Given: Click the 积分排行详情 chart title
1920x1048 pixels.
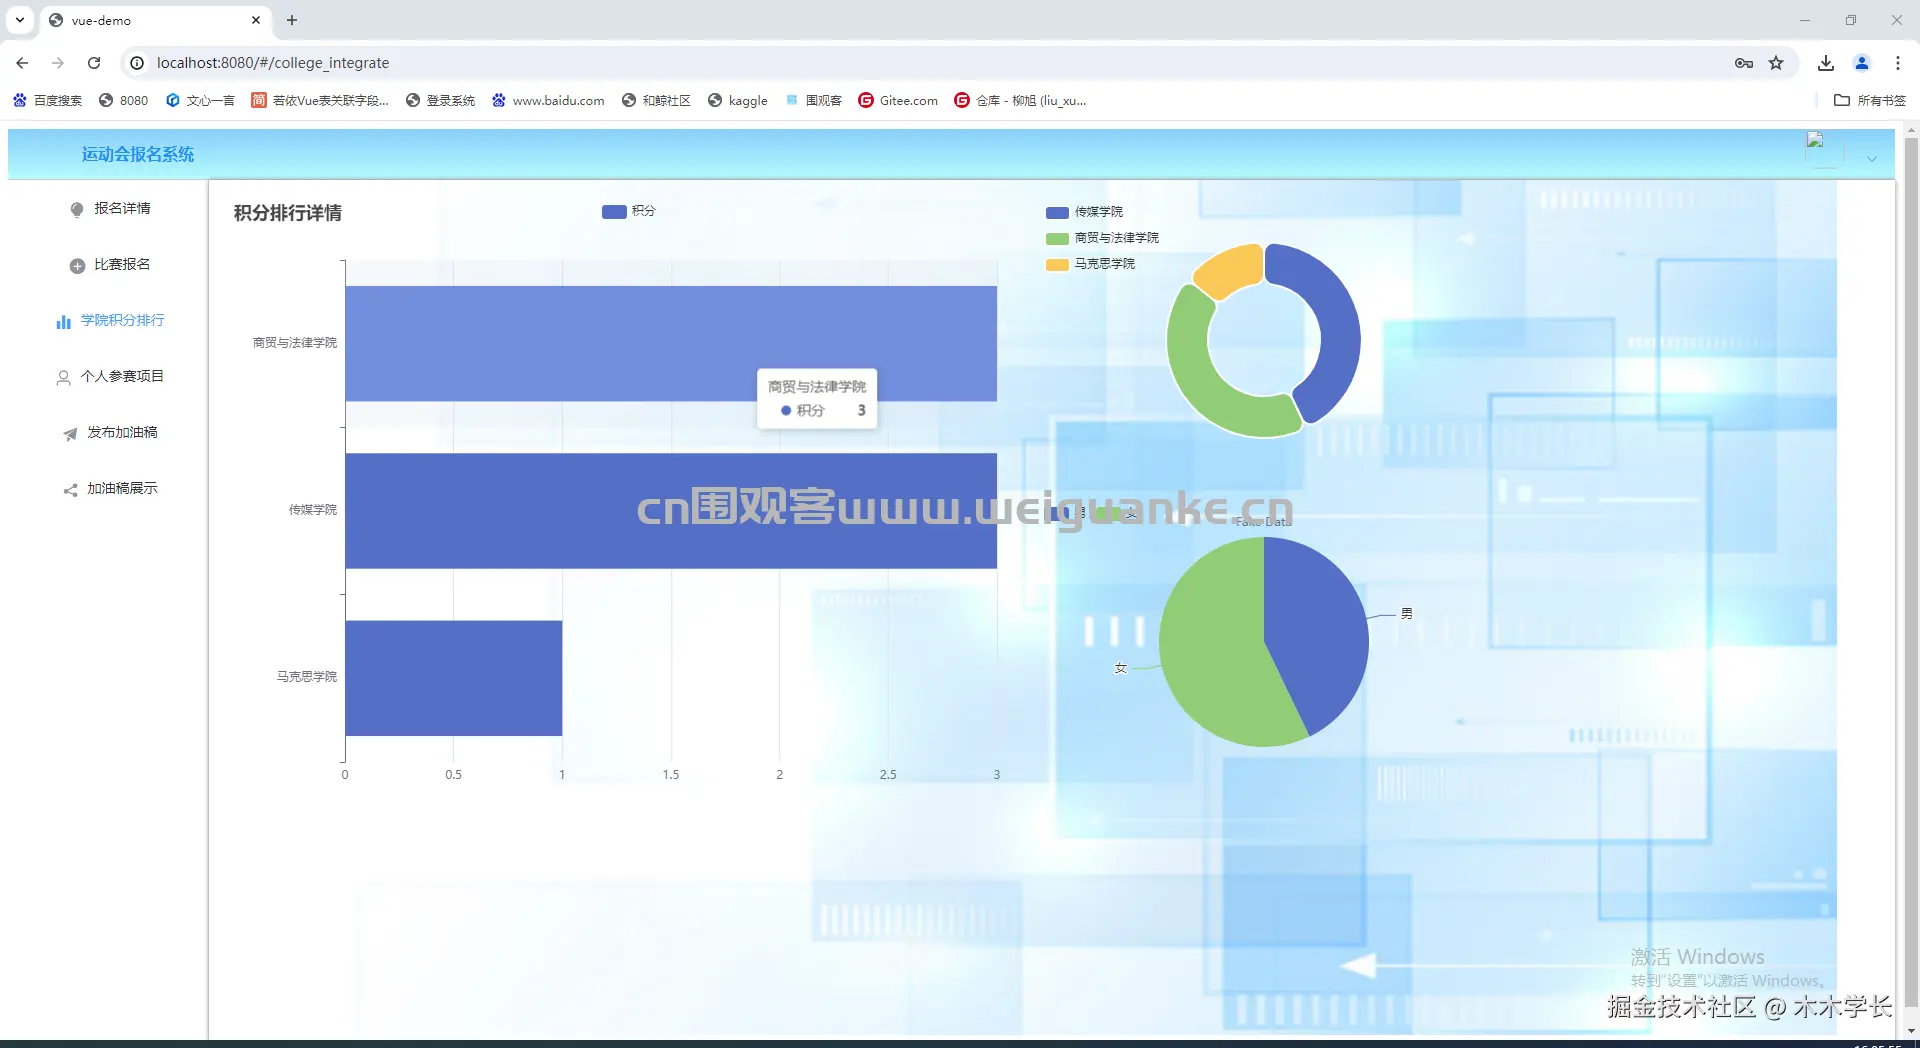Looking at the screenshot, I should click(x=288, y=213).
